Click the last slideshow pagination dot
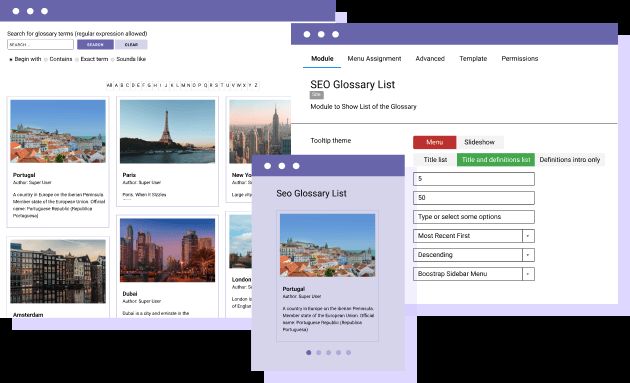Screen dimensions: 630x383 [348, 352]
